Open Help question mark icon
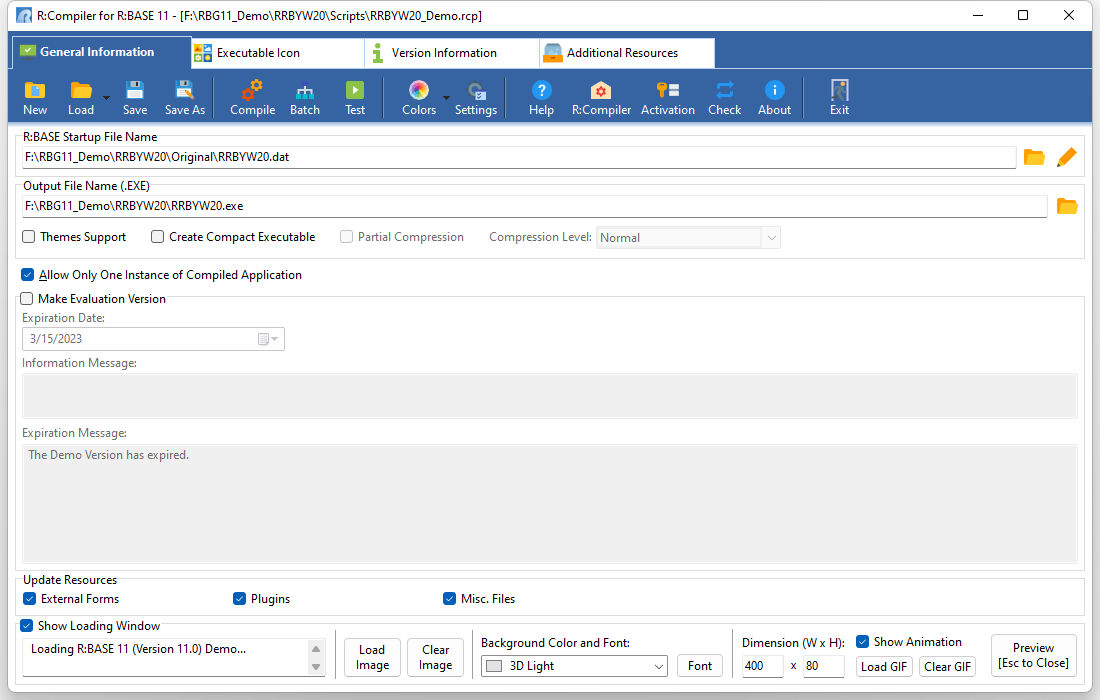Viewport: 1100px width, 700px height. 542,90
